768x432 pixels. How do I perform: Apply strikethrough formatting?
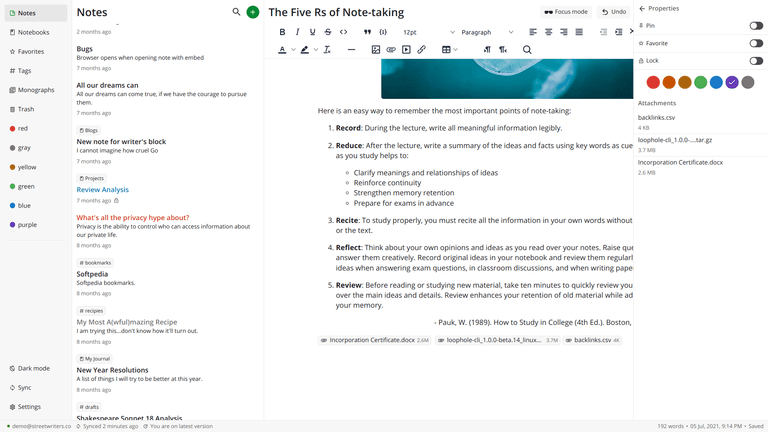point(328,32)
